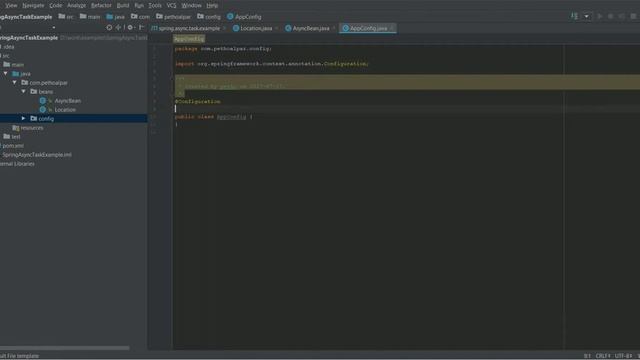Select the com.pethoalpar package
The width and height of the screenshot is (640, 360).
[x=44, y=83]
